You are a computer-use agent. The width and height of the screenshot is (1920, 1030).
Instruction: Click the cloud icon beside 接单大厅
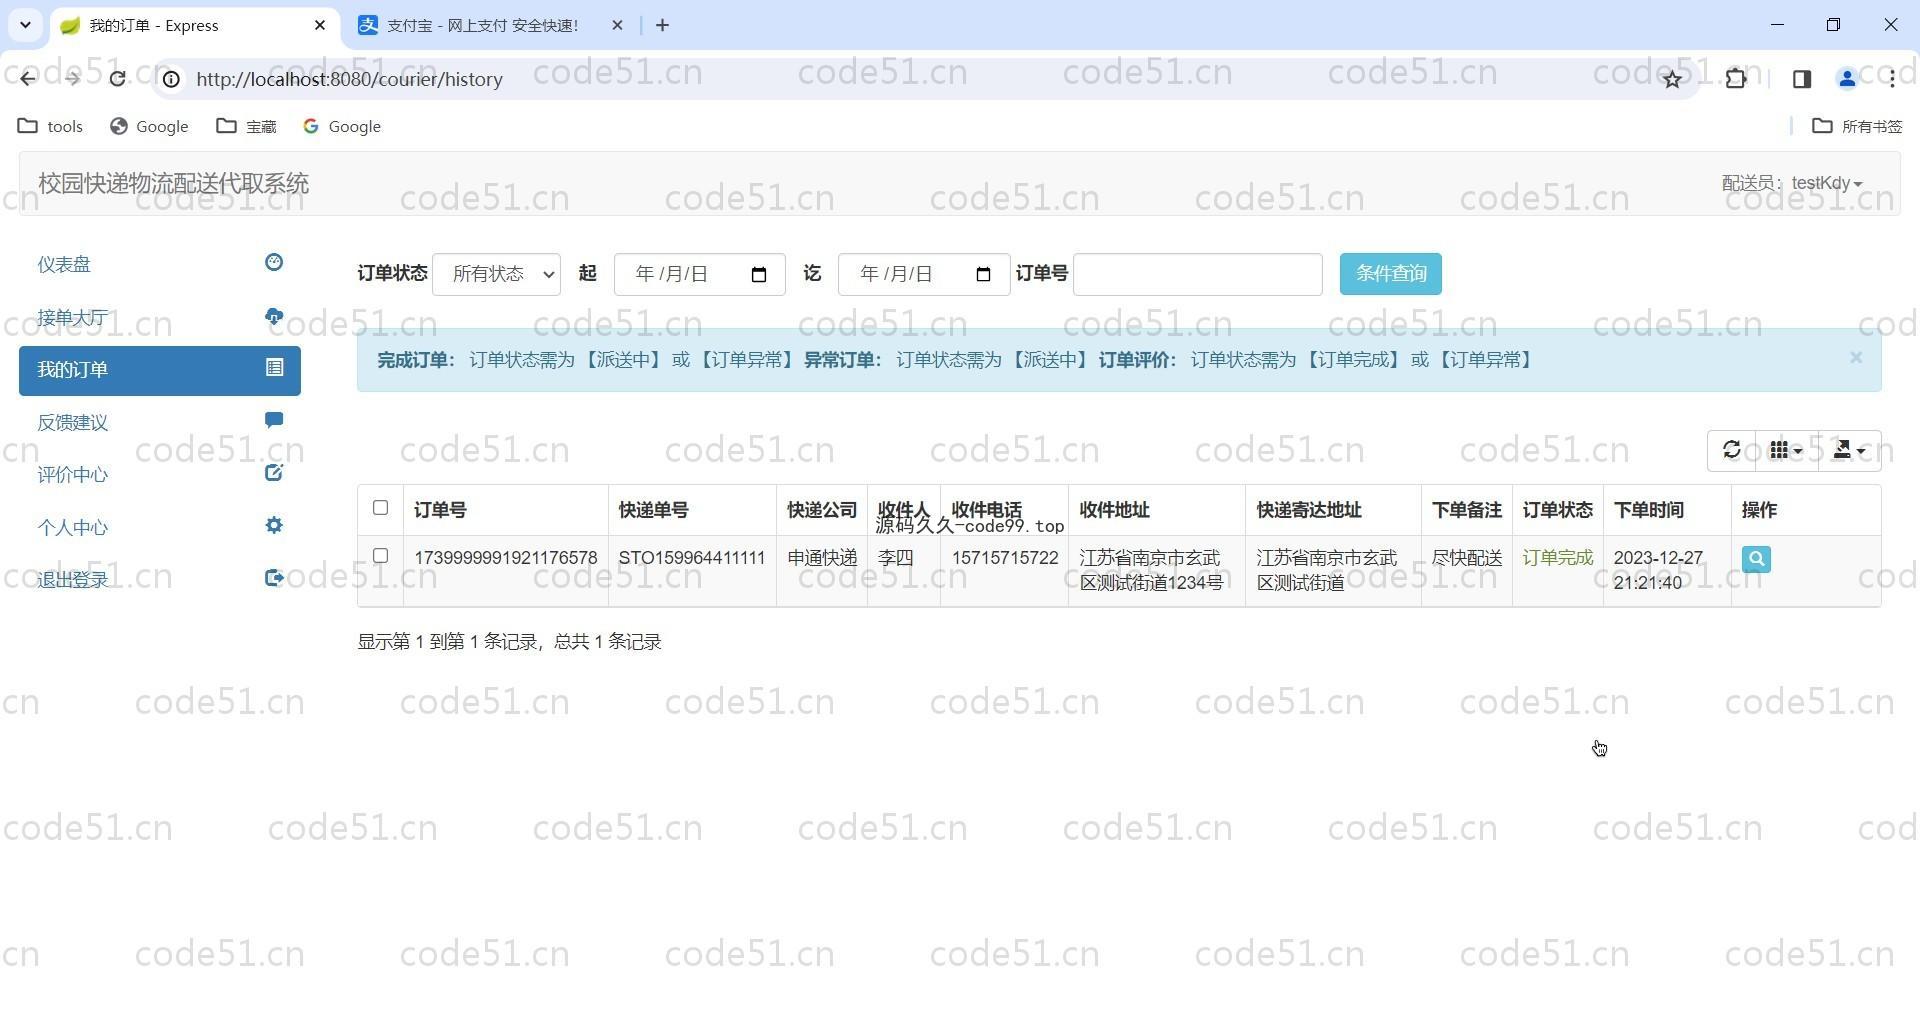click(274, 316)
